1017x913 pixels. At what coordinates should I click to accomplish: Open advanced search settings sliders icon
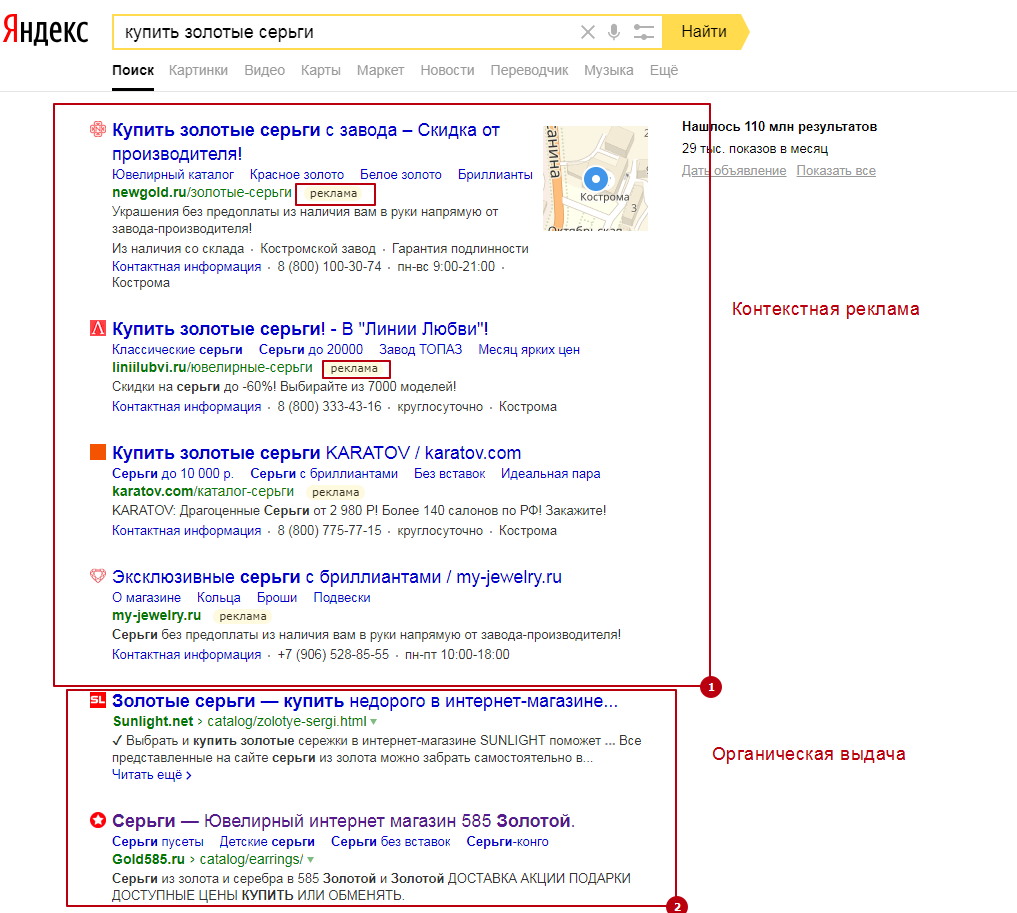(643, 32)
